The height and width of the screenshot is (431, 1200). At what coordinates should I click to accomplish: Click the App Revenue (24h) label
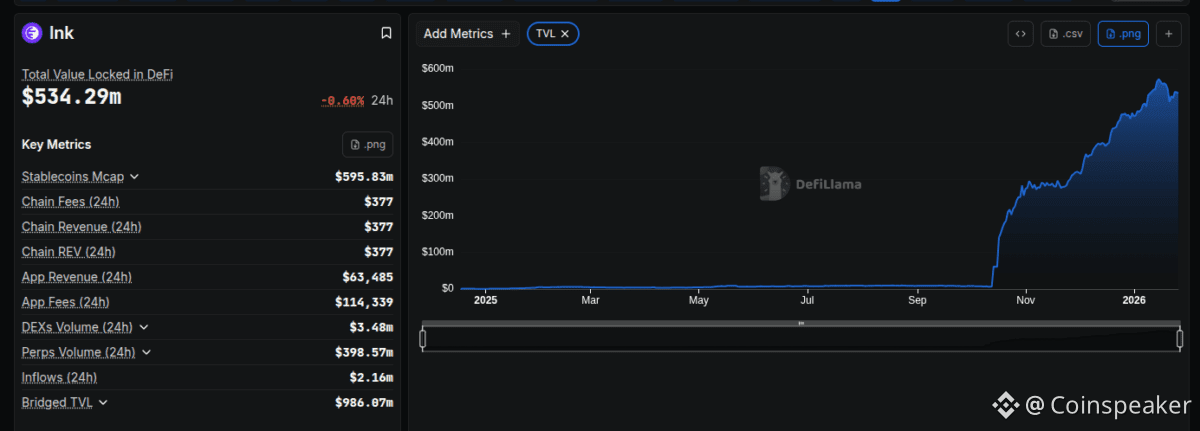click(x=76, y=277)
